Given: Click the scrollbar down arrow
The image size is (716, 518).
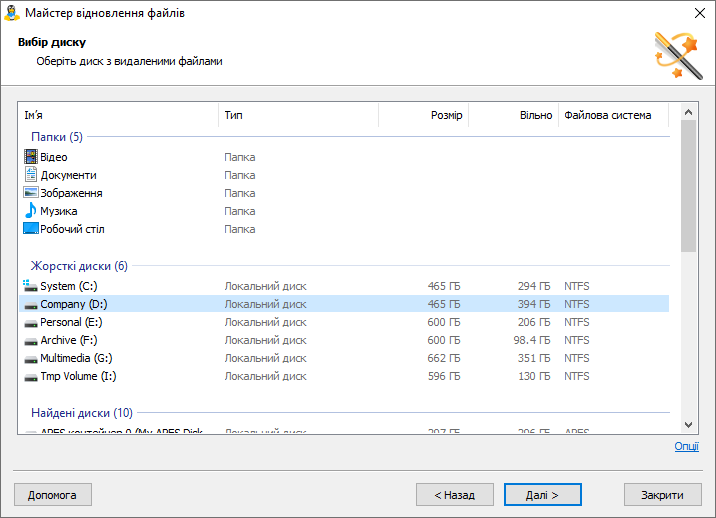Looking at the screenshot, I should (x=689, y=424).
